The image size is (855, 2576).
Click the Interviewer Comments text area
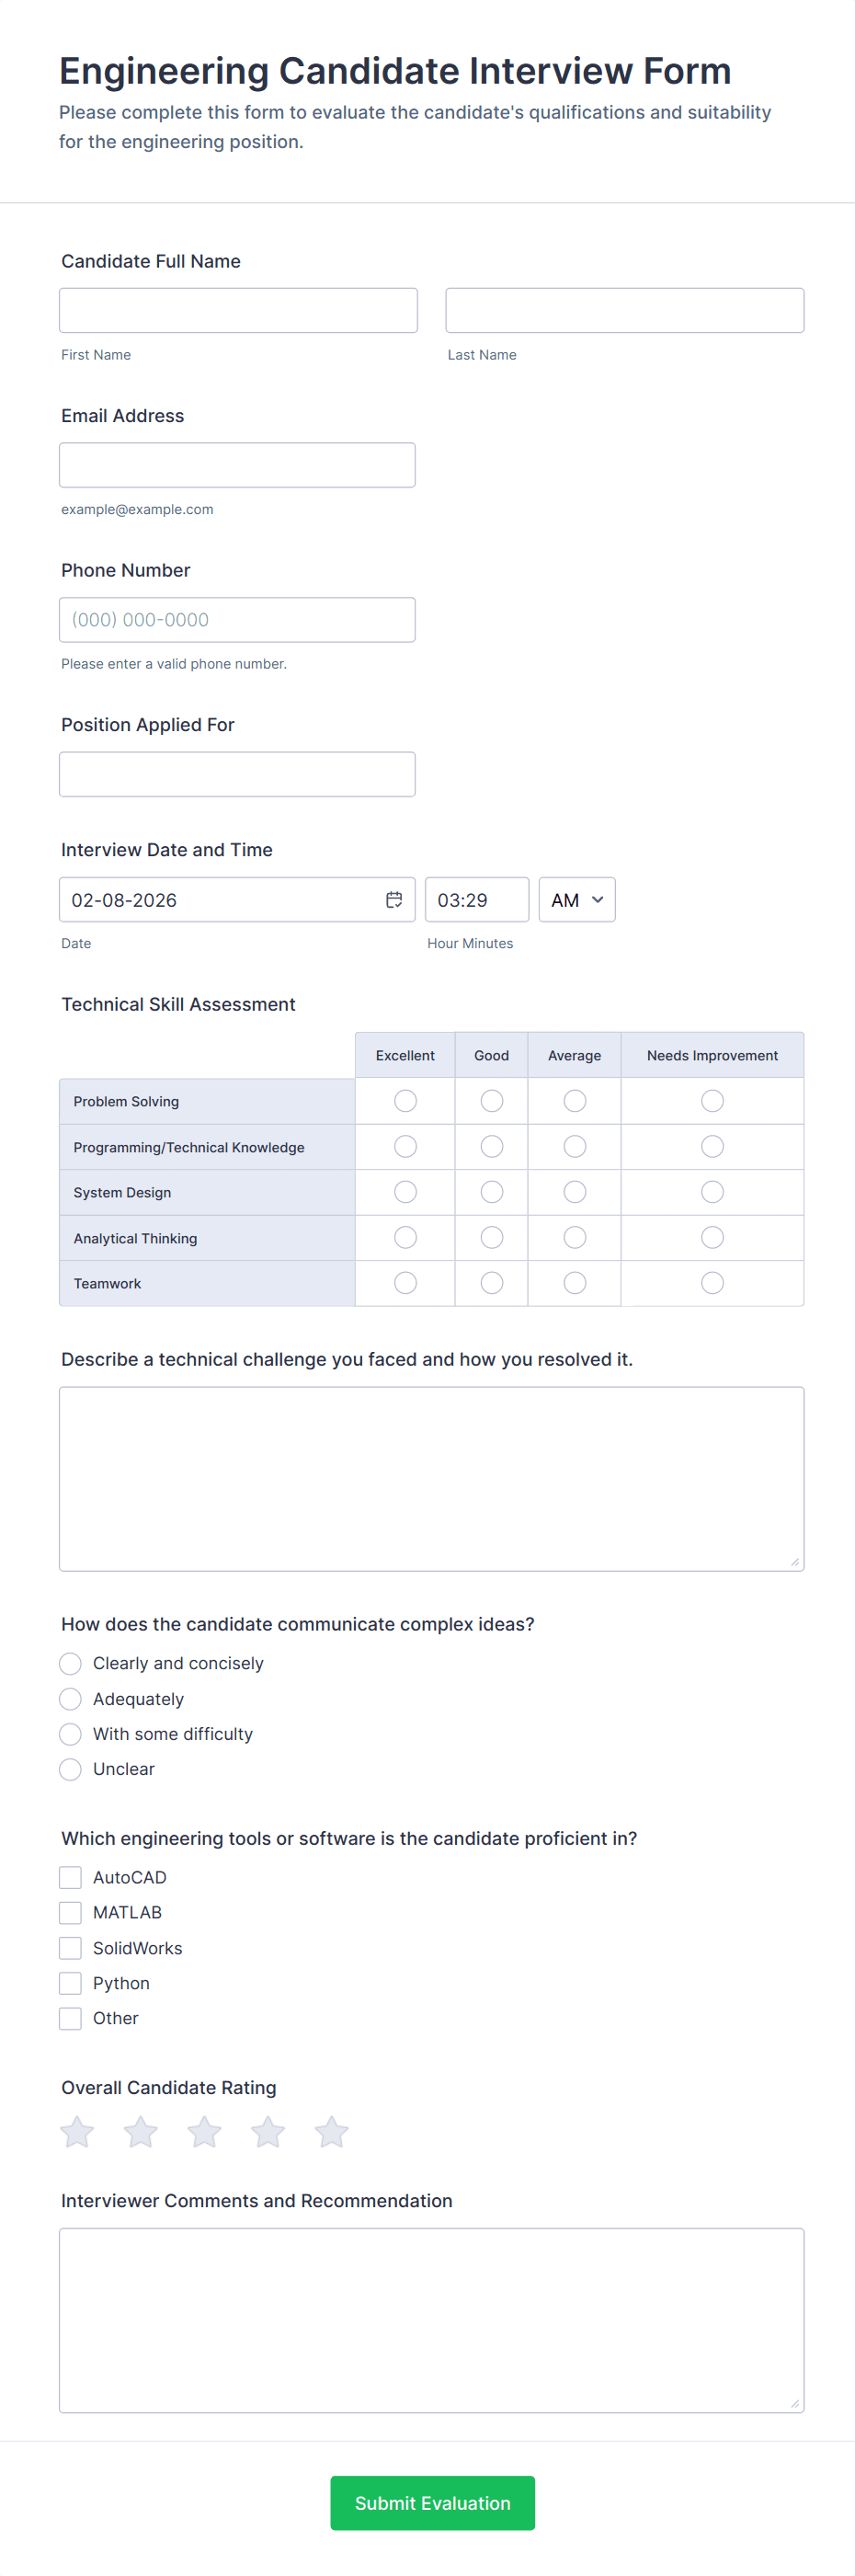point(431,2319)
